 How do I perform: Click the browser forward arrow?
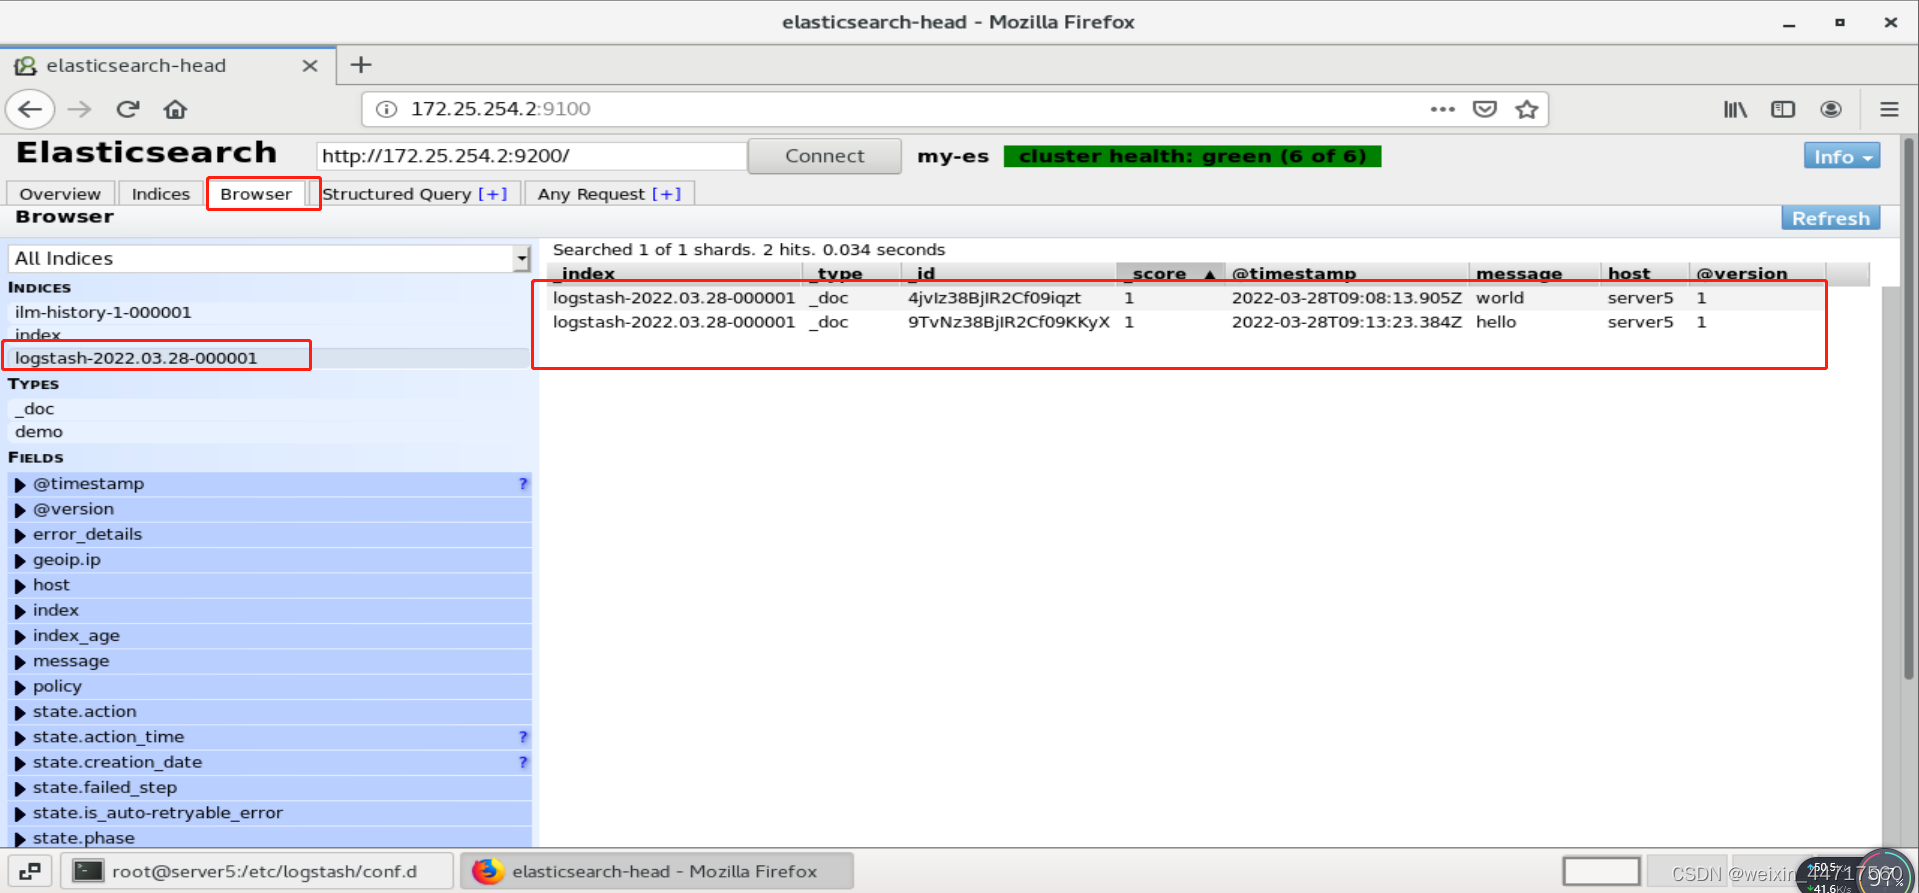tap(79, 109)
